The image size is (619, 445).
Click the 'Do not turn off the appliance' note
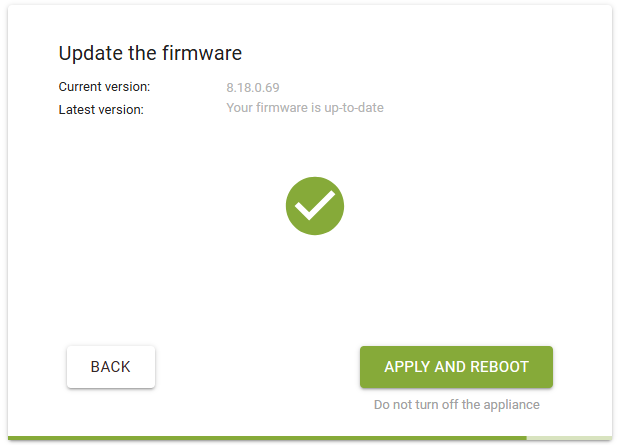(456, 405)
